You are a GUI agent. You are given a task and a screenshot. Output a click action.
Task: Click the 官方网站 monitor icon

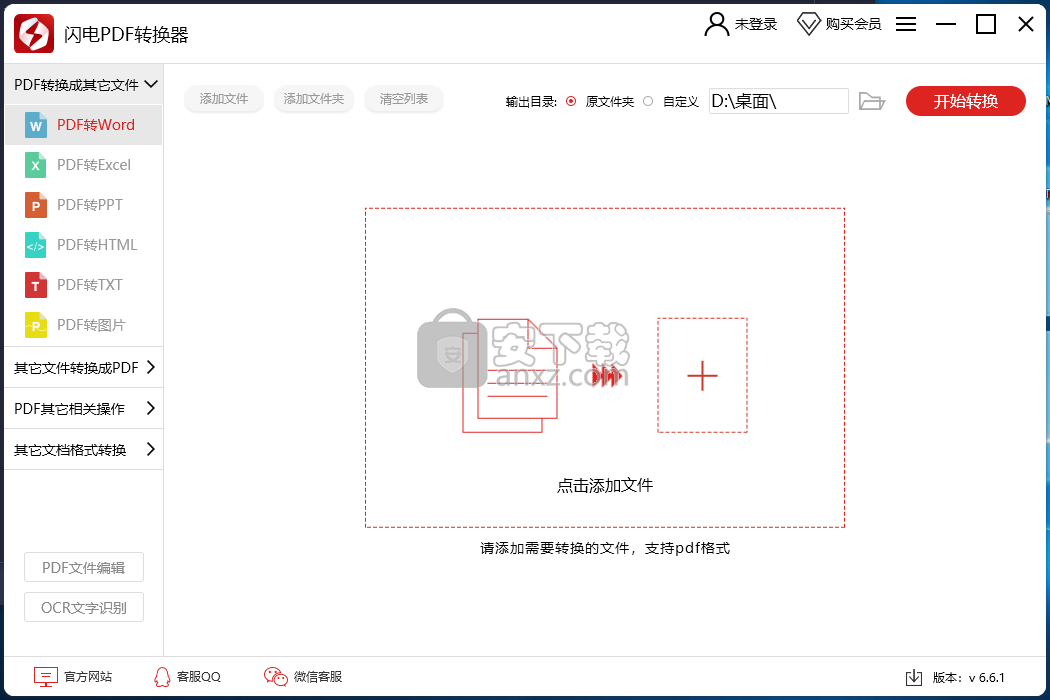pos(46,677)
